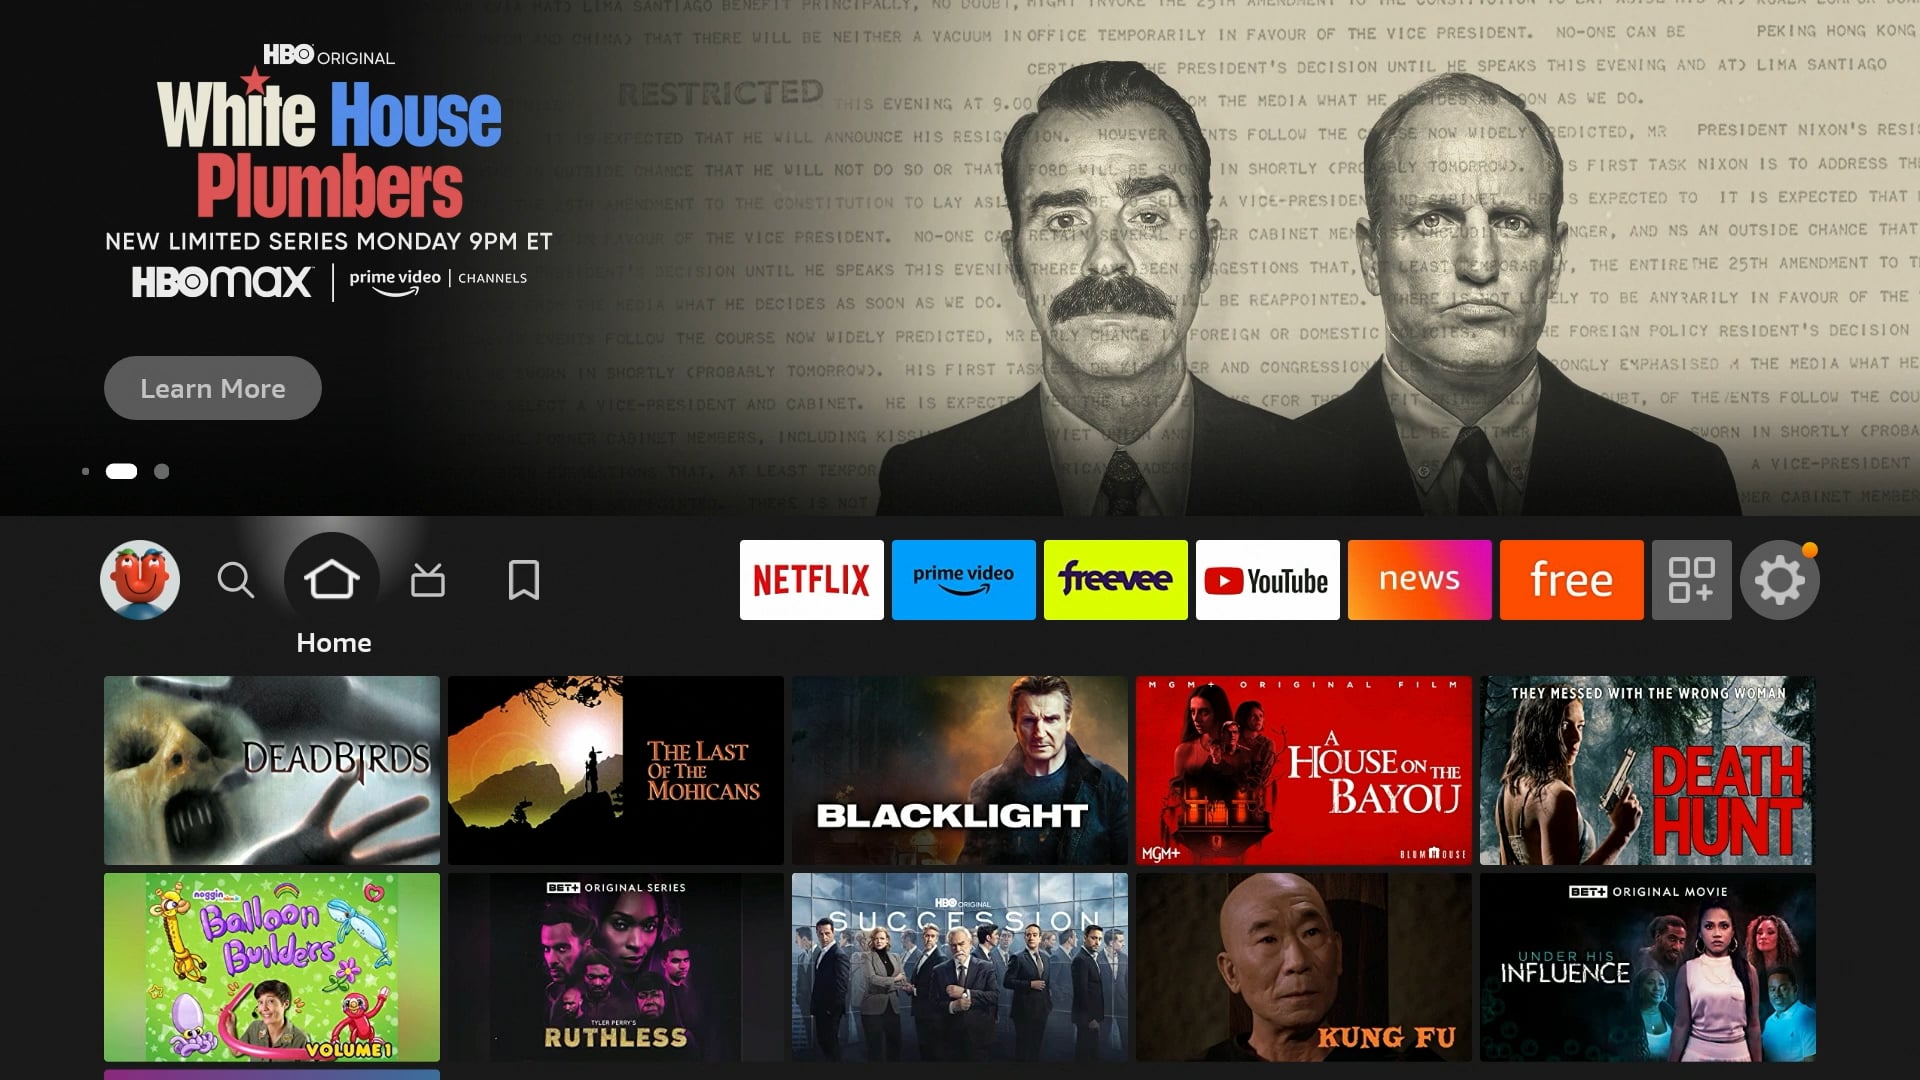Click the Home navigation icon

click(x=332, y=578)
